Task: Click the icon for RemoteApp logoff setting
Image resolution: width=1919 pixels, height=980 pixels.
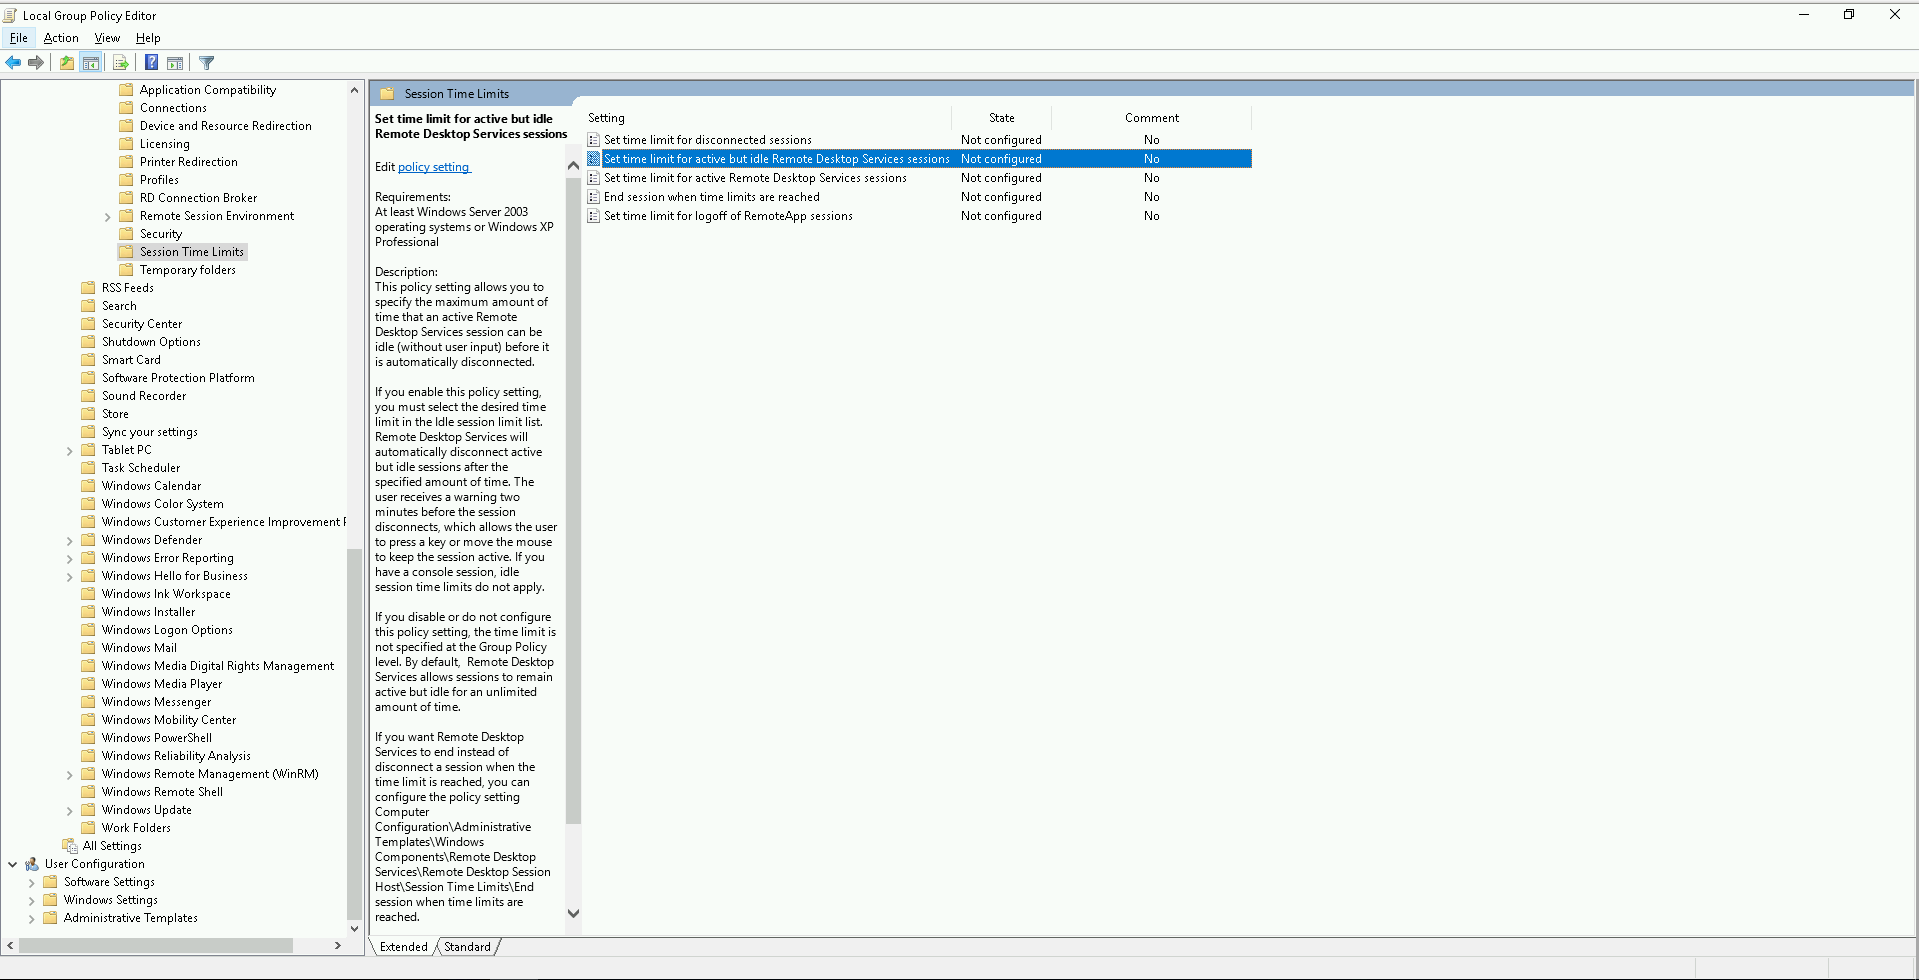Action: (594, 216)
